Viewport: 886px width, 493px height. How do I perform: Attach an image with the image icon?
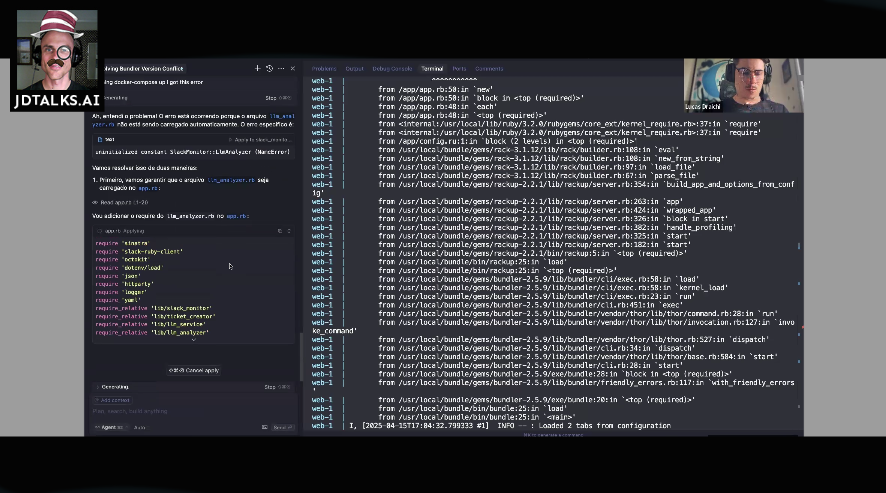pos(264,427)
